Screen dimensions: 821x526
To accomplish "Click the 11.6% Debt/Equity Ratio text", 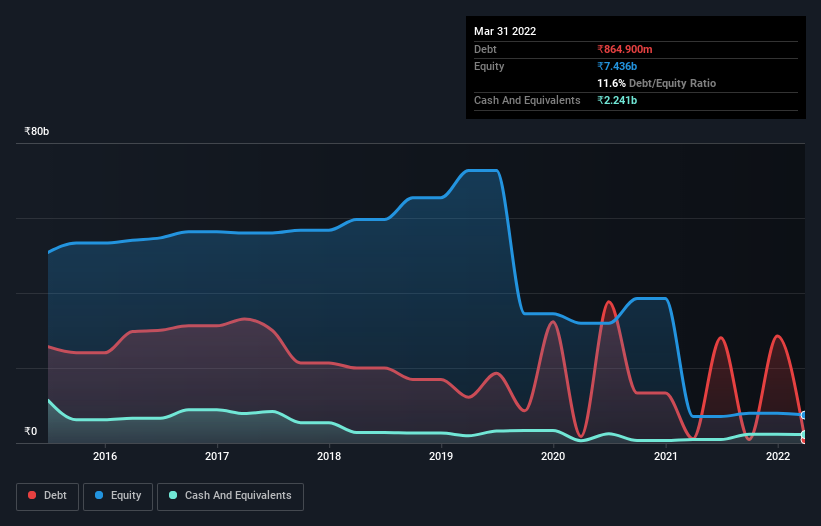I will pos(657,83).
